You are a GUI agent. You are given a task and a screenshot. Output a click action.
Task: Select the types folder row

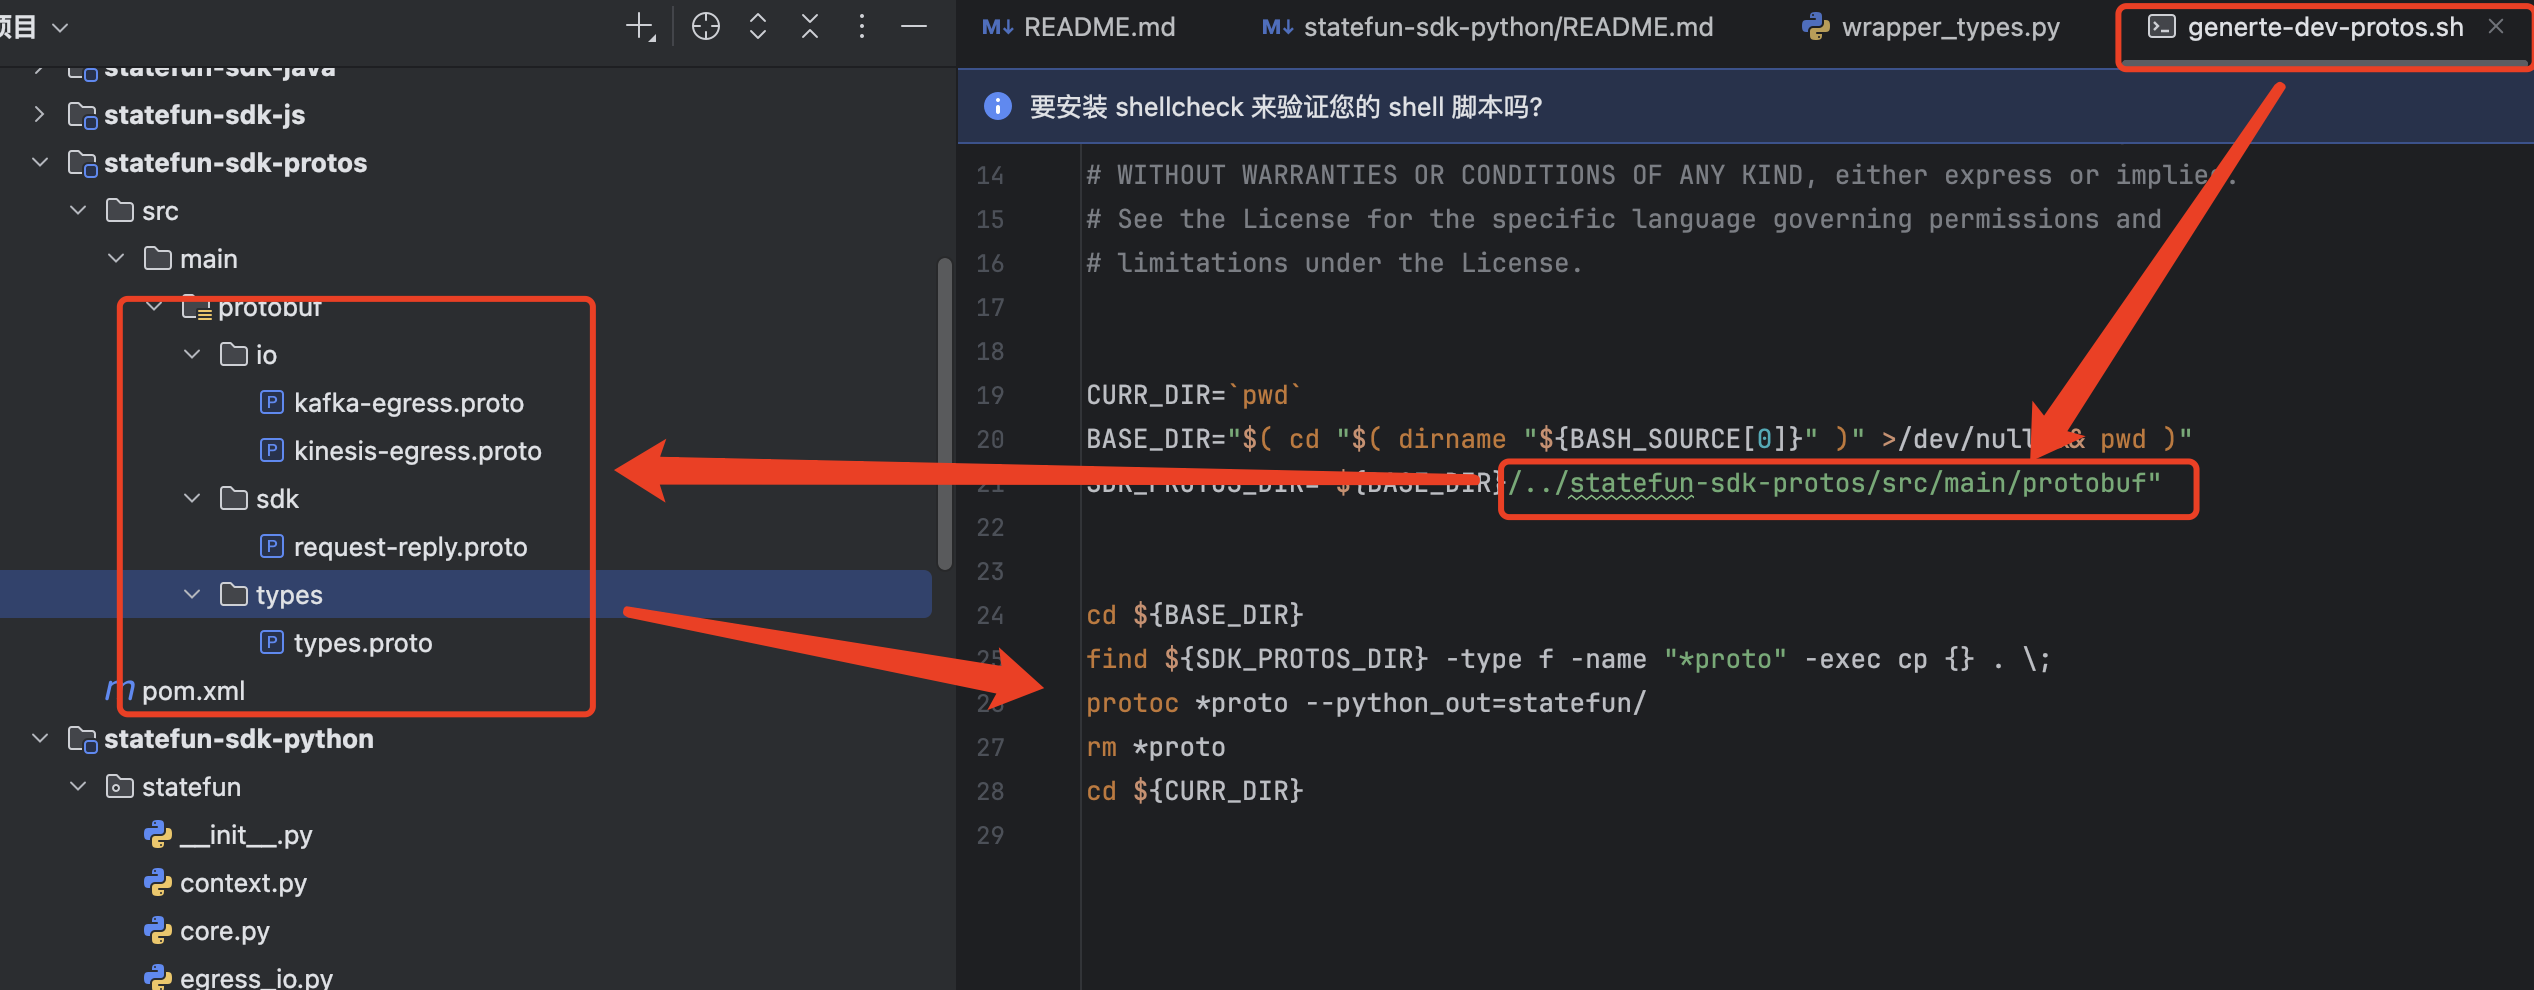[x=466, y=594]
